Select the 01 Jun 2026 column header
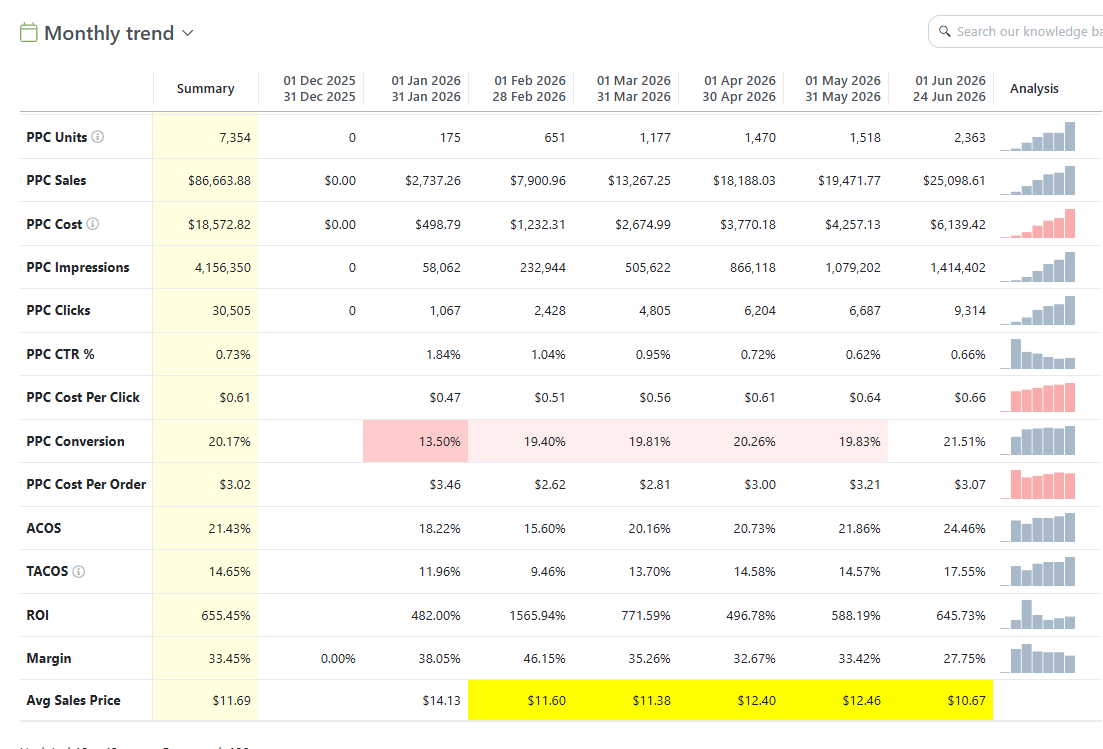1103x749 pixels. pyautogui.click(x=949, y=89)
